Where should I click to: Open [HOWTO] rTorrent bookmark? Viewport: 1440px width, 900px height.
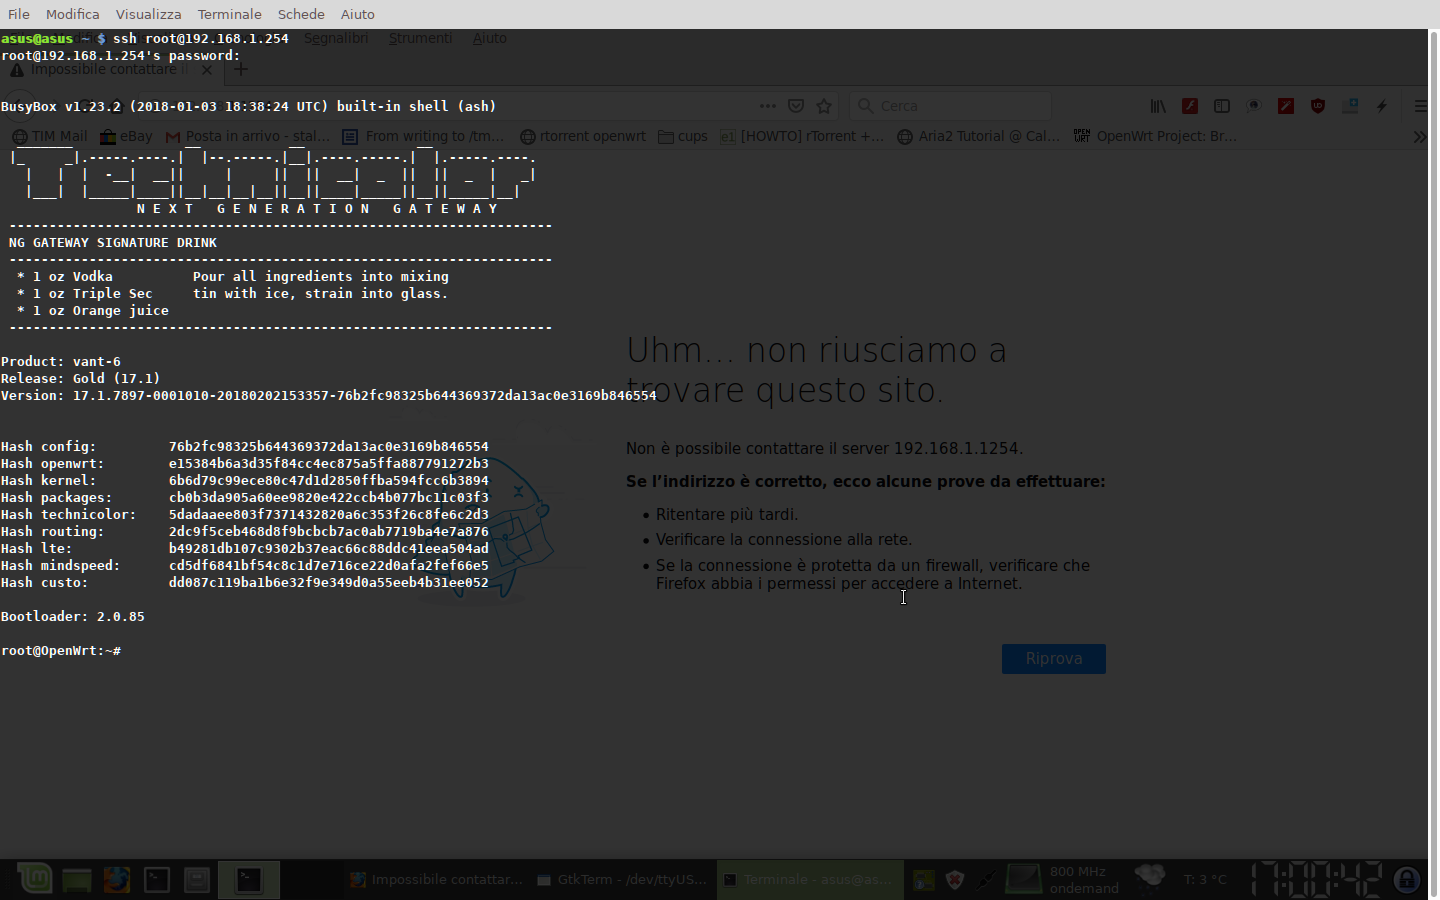coord(802,136)
